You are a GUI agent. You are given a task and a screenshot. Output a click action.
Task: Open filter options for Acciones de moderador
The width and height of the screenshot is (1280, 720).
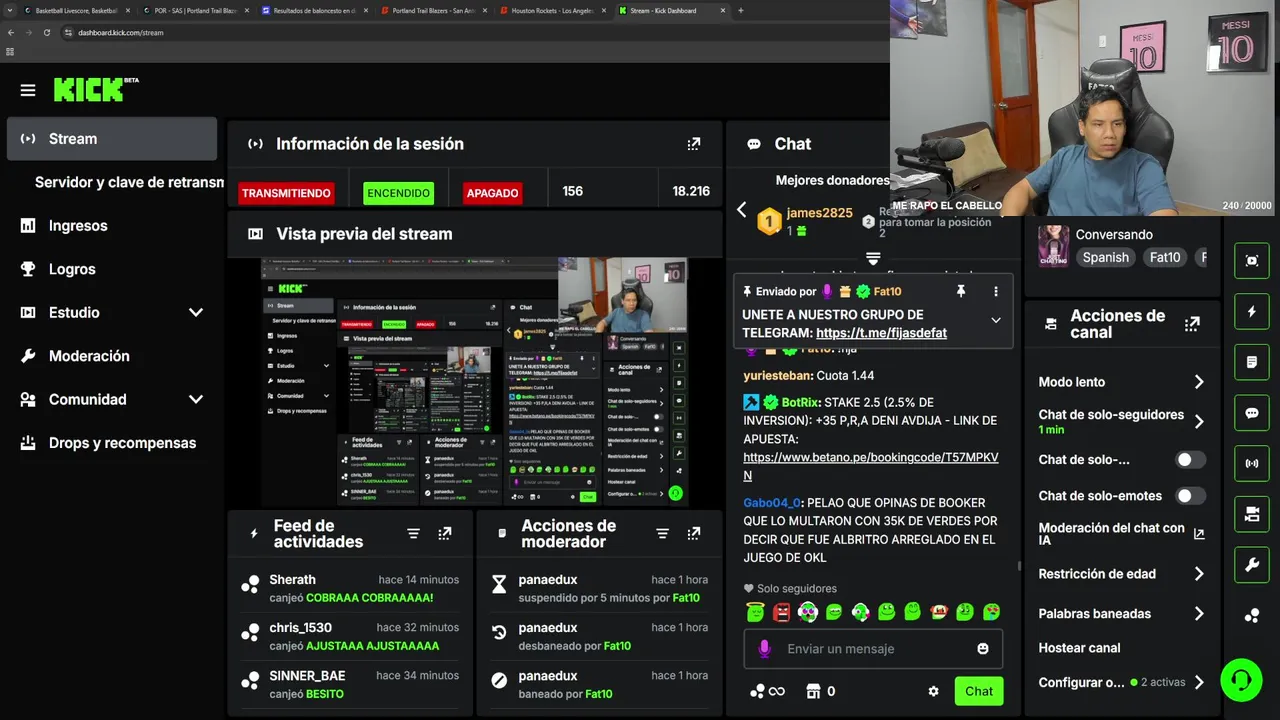click(x=662, y=534)
